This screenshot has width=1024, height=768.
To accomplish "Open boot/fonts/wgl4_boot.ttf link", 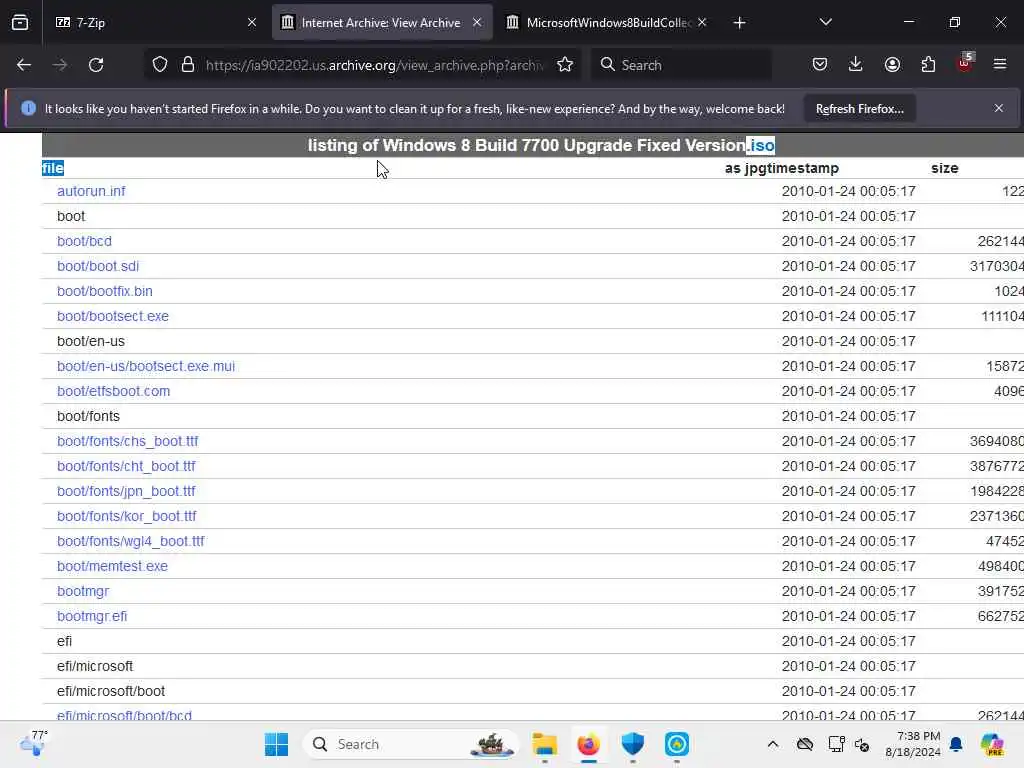I will tap(131, 541).
